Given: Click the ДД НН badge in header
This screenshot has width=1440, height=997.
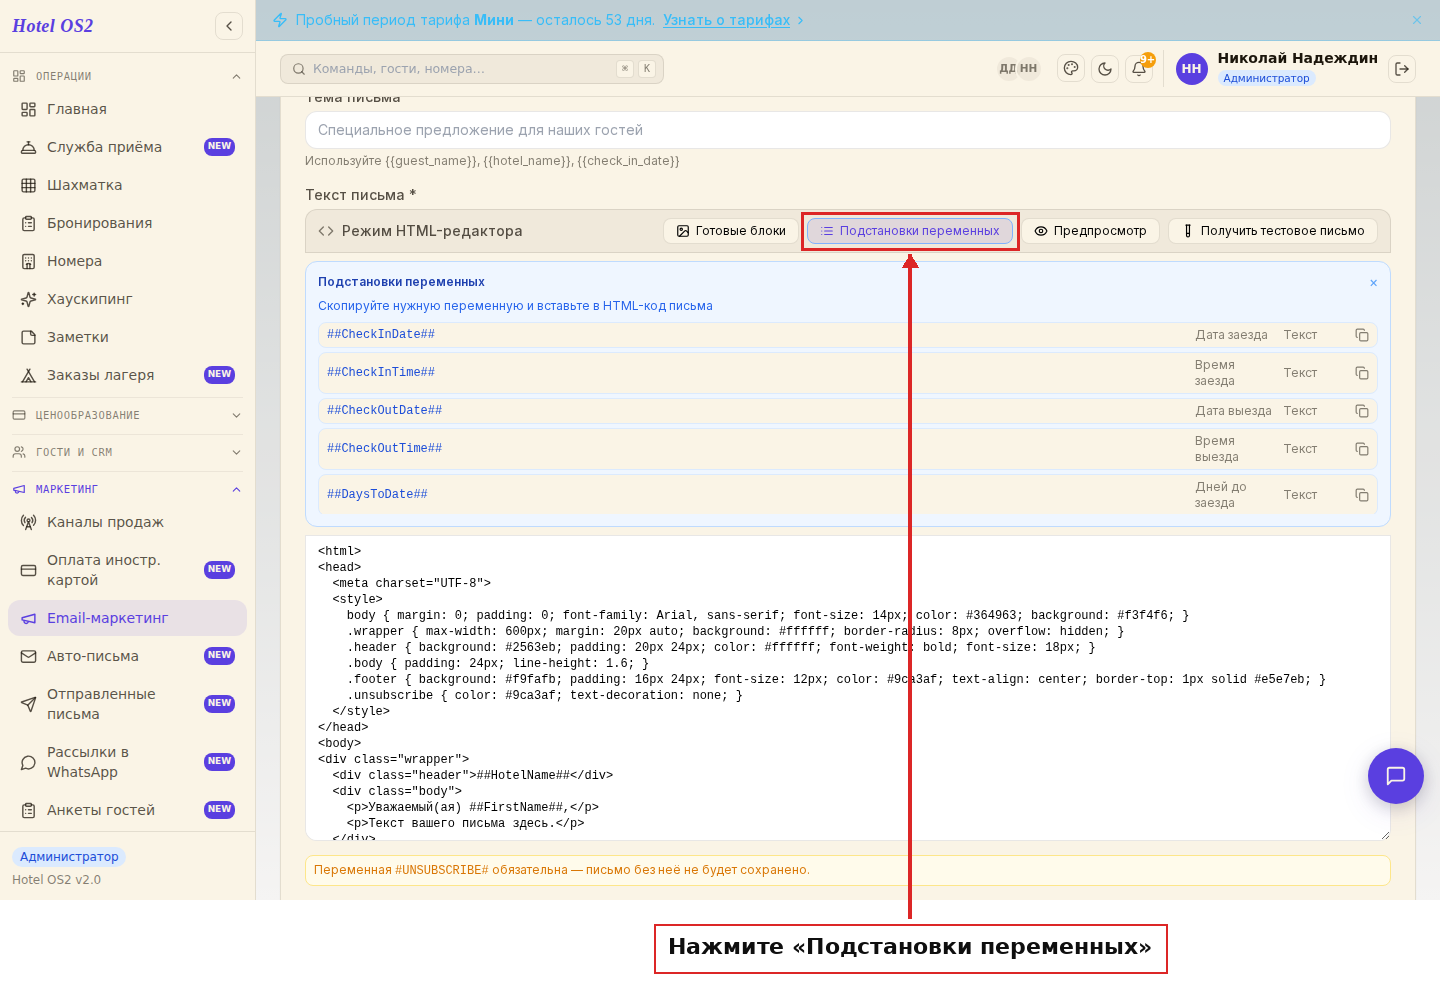Looking at the screenshot, I should (x=1018, y=69).
